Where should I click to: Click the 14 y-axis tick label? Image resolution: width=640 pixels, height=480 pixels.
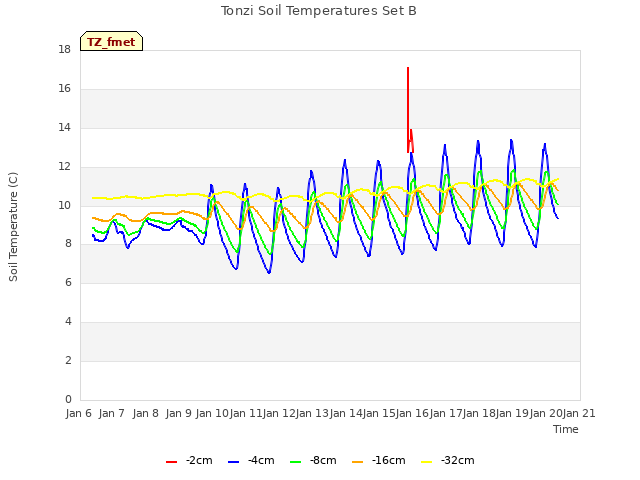[x=64, y=128]
